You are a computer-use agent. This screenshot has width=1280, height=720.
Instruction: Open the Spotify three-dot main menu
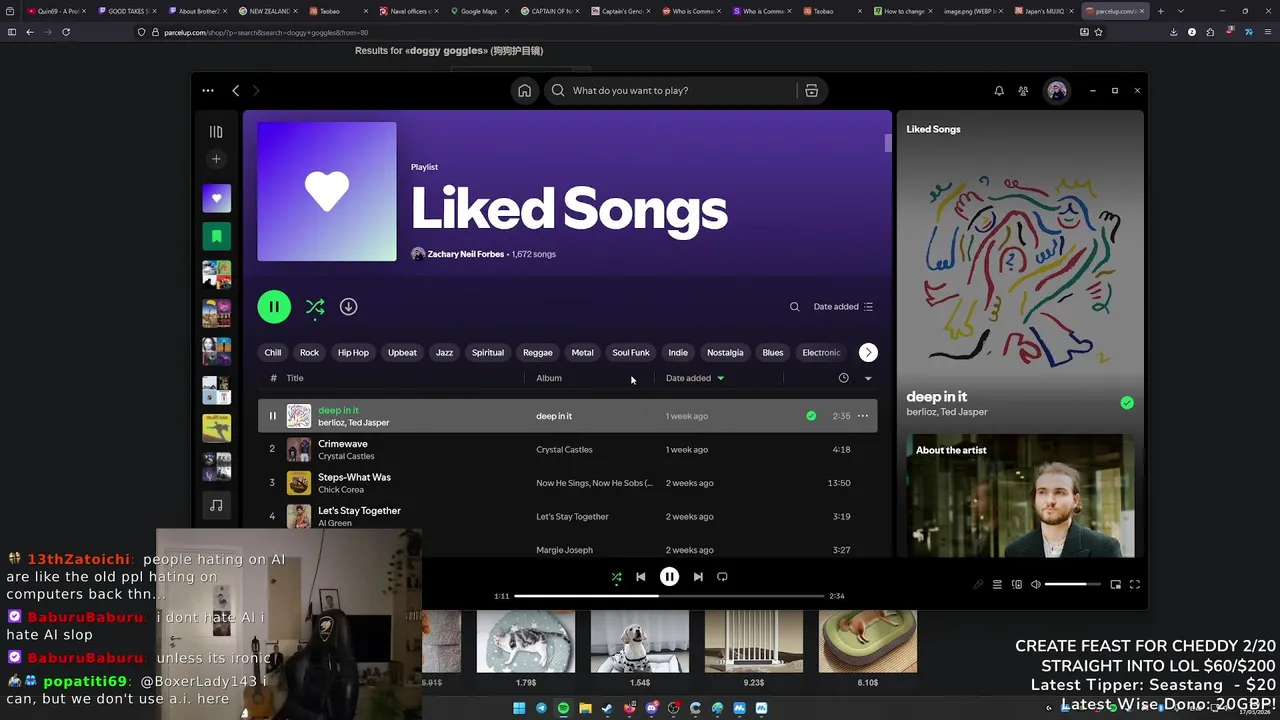(x=208, y=90)
